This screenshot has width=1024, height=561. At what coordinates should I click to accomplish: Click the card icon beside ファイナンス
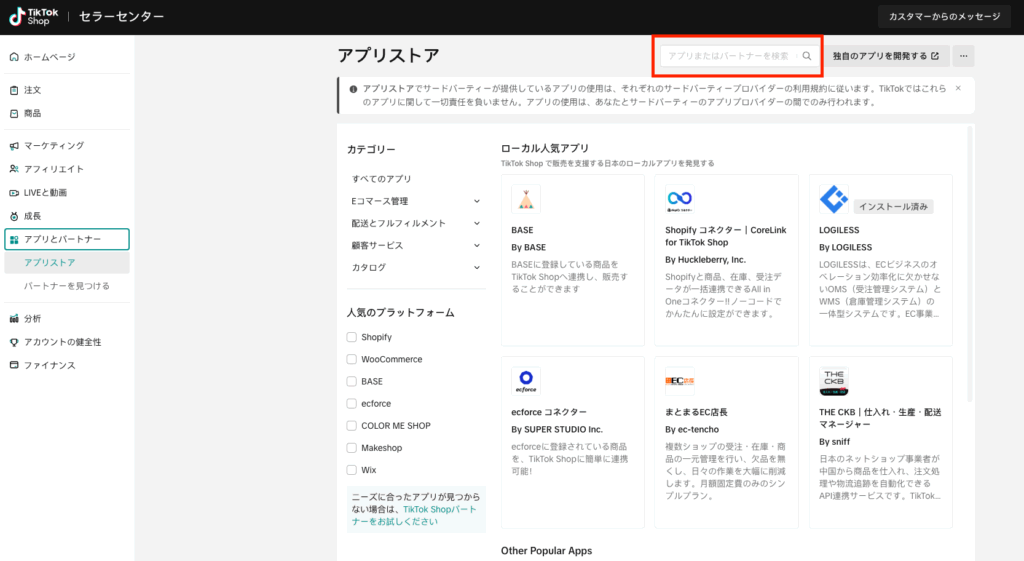point(14,365)
